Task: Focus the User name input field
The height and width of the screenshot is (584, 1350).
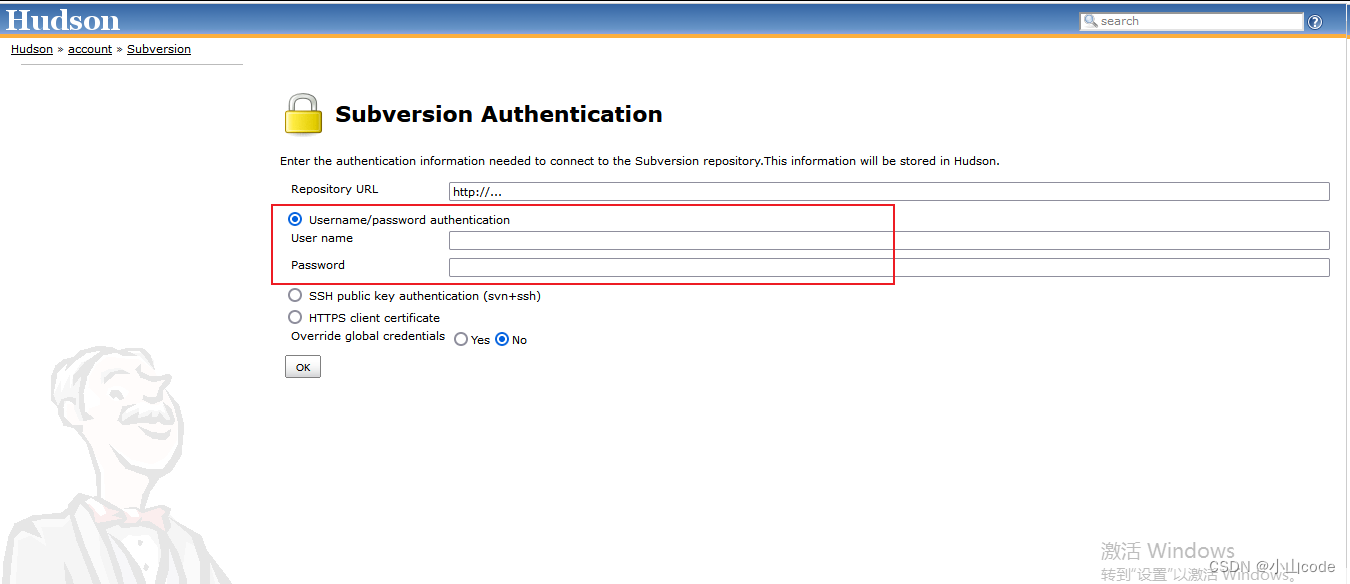Action: point(889,240)
